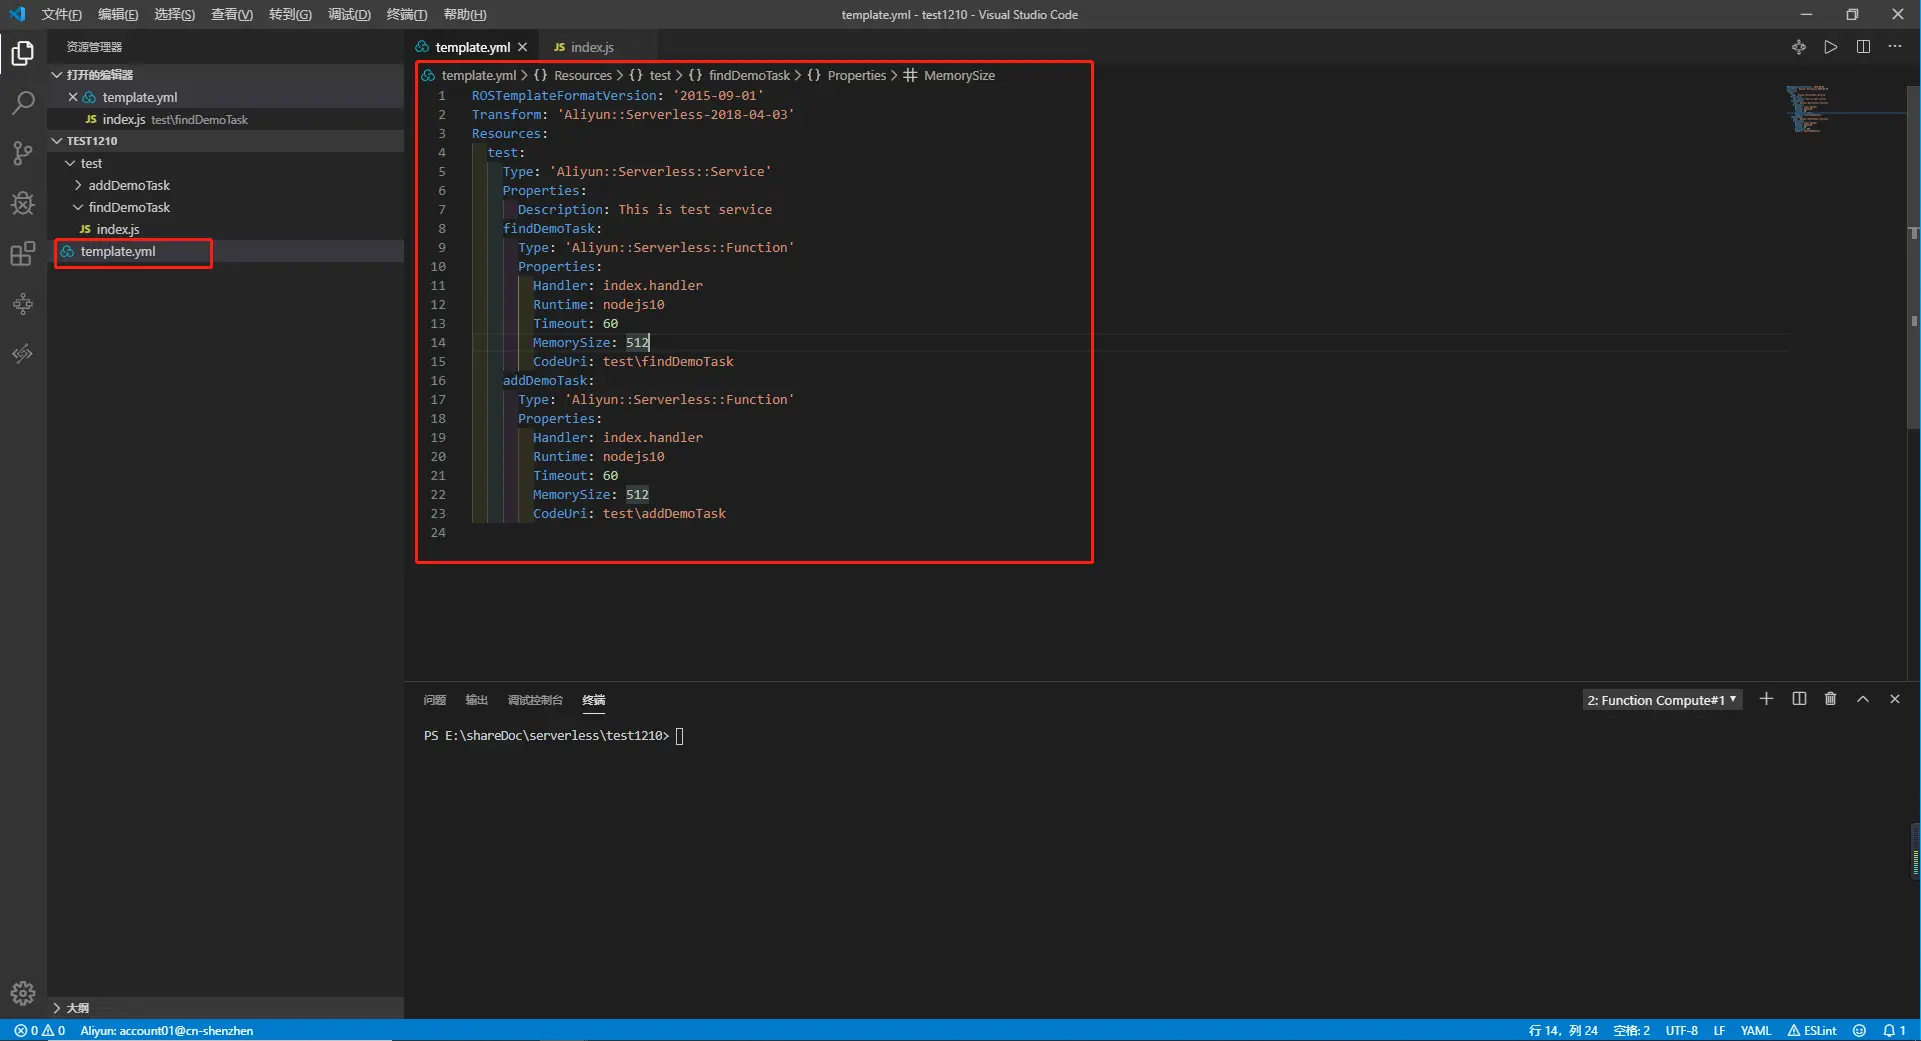Open the editor More Actions ellipsis
1921x1041 pixels.
point(1895,47)
